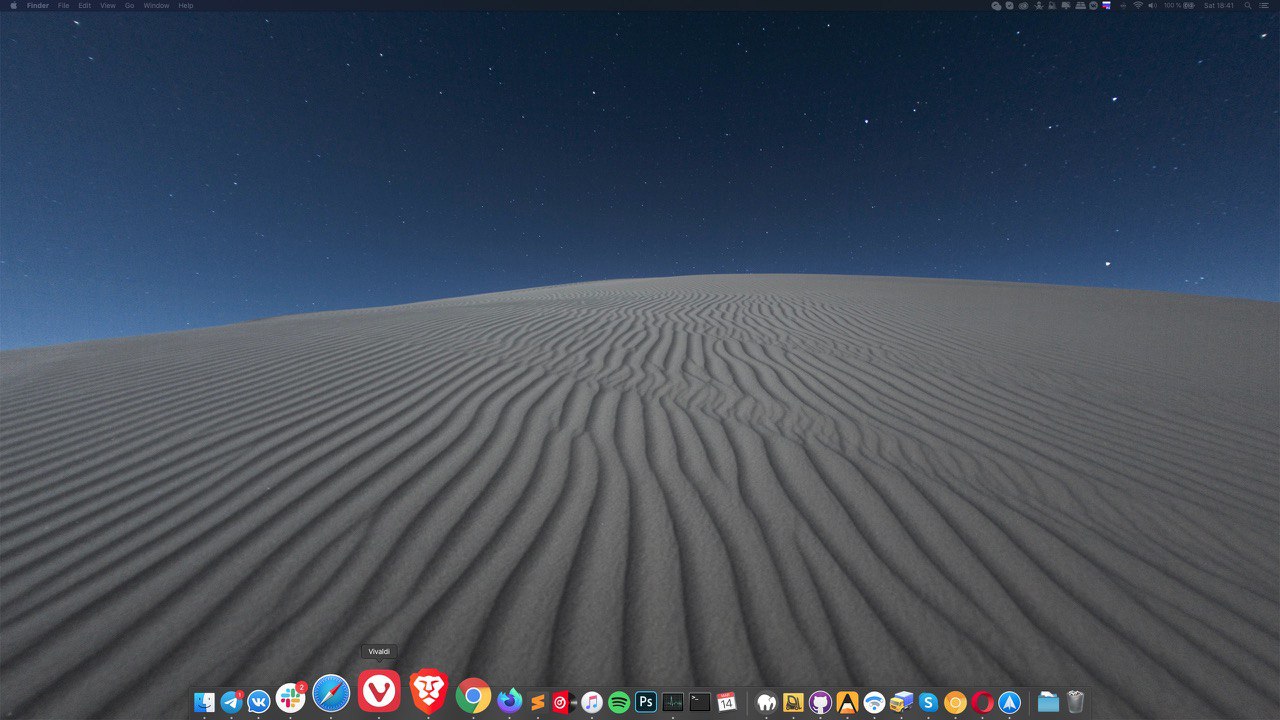
Task: Open the Wi-Fi signal app in Dock
Action: [x=874, y=702]
